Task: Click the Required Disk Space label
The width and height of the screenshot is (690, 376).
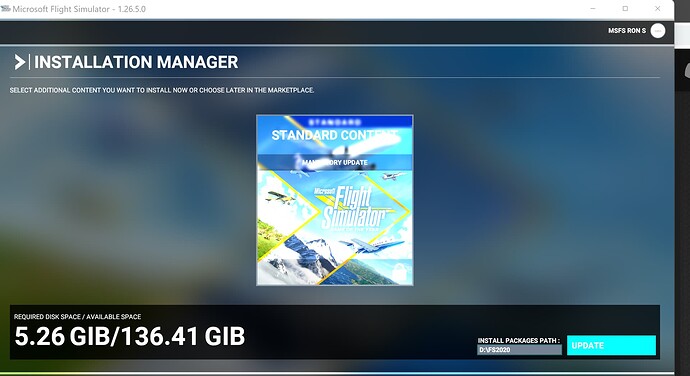Action: click(x=77, y=317)
